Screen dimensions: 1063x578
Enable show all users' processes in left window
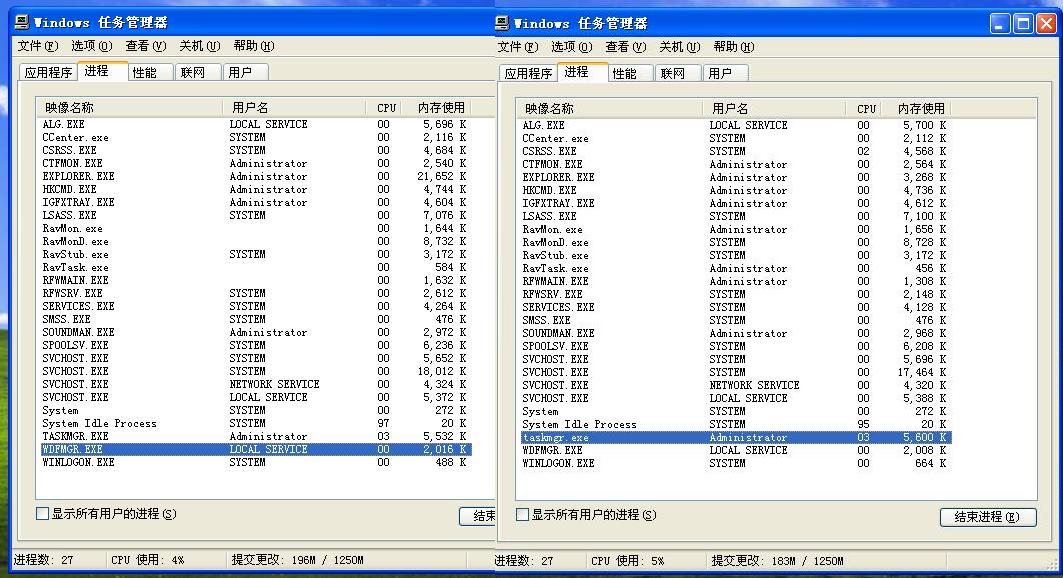click(42, 514)
